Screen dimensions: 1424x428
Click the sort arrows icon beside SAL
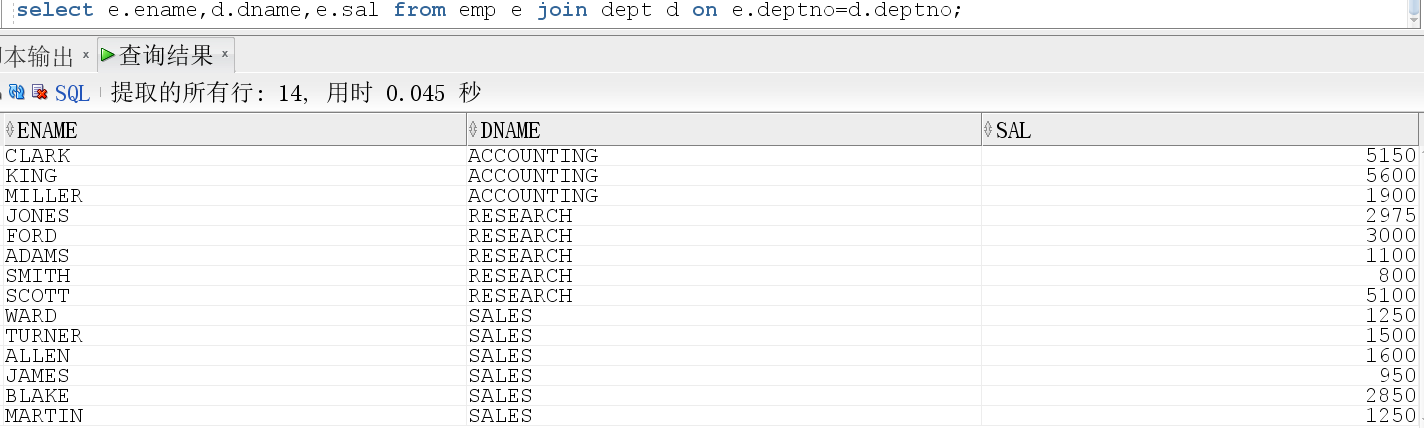[988, 130]
